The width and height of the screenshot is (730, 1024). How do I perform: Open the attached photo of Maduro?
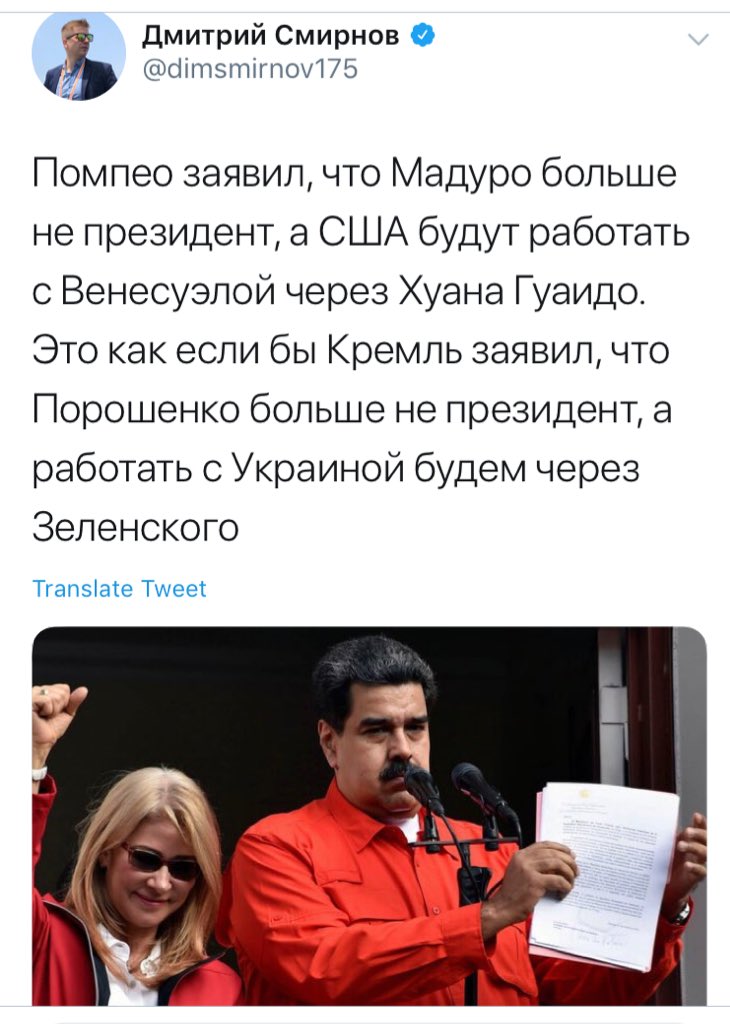pyautogui.click(x=369, y=816)
